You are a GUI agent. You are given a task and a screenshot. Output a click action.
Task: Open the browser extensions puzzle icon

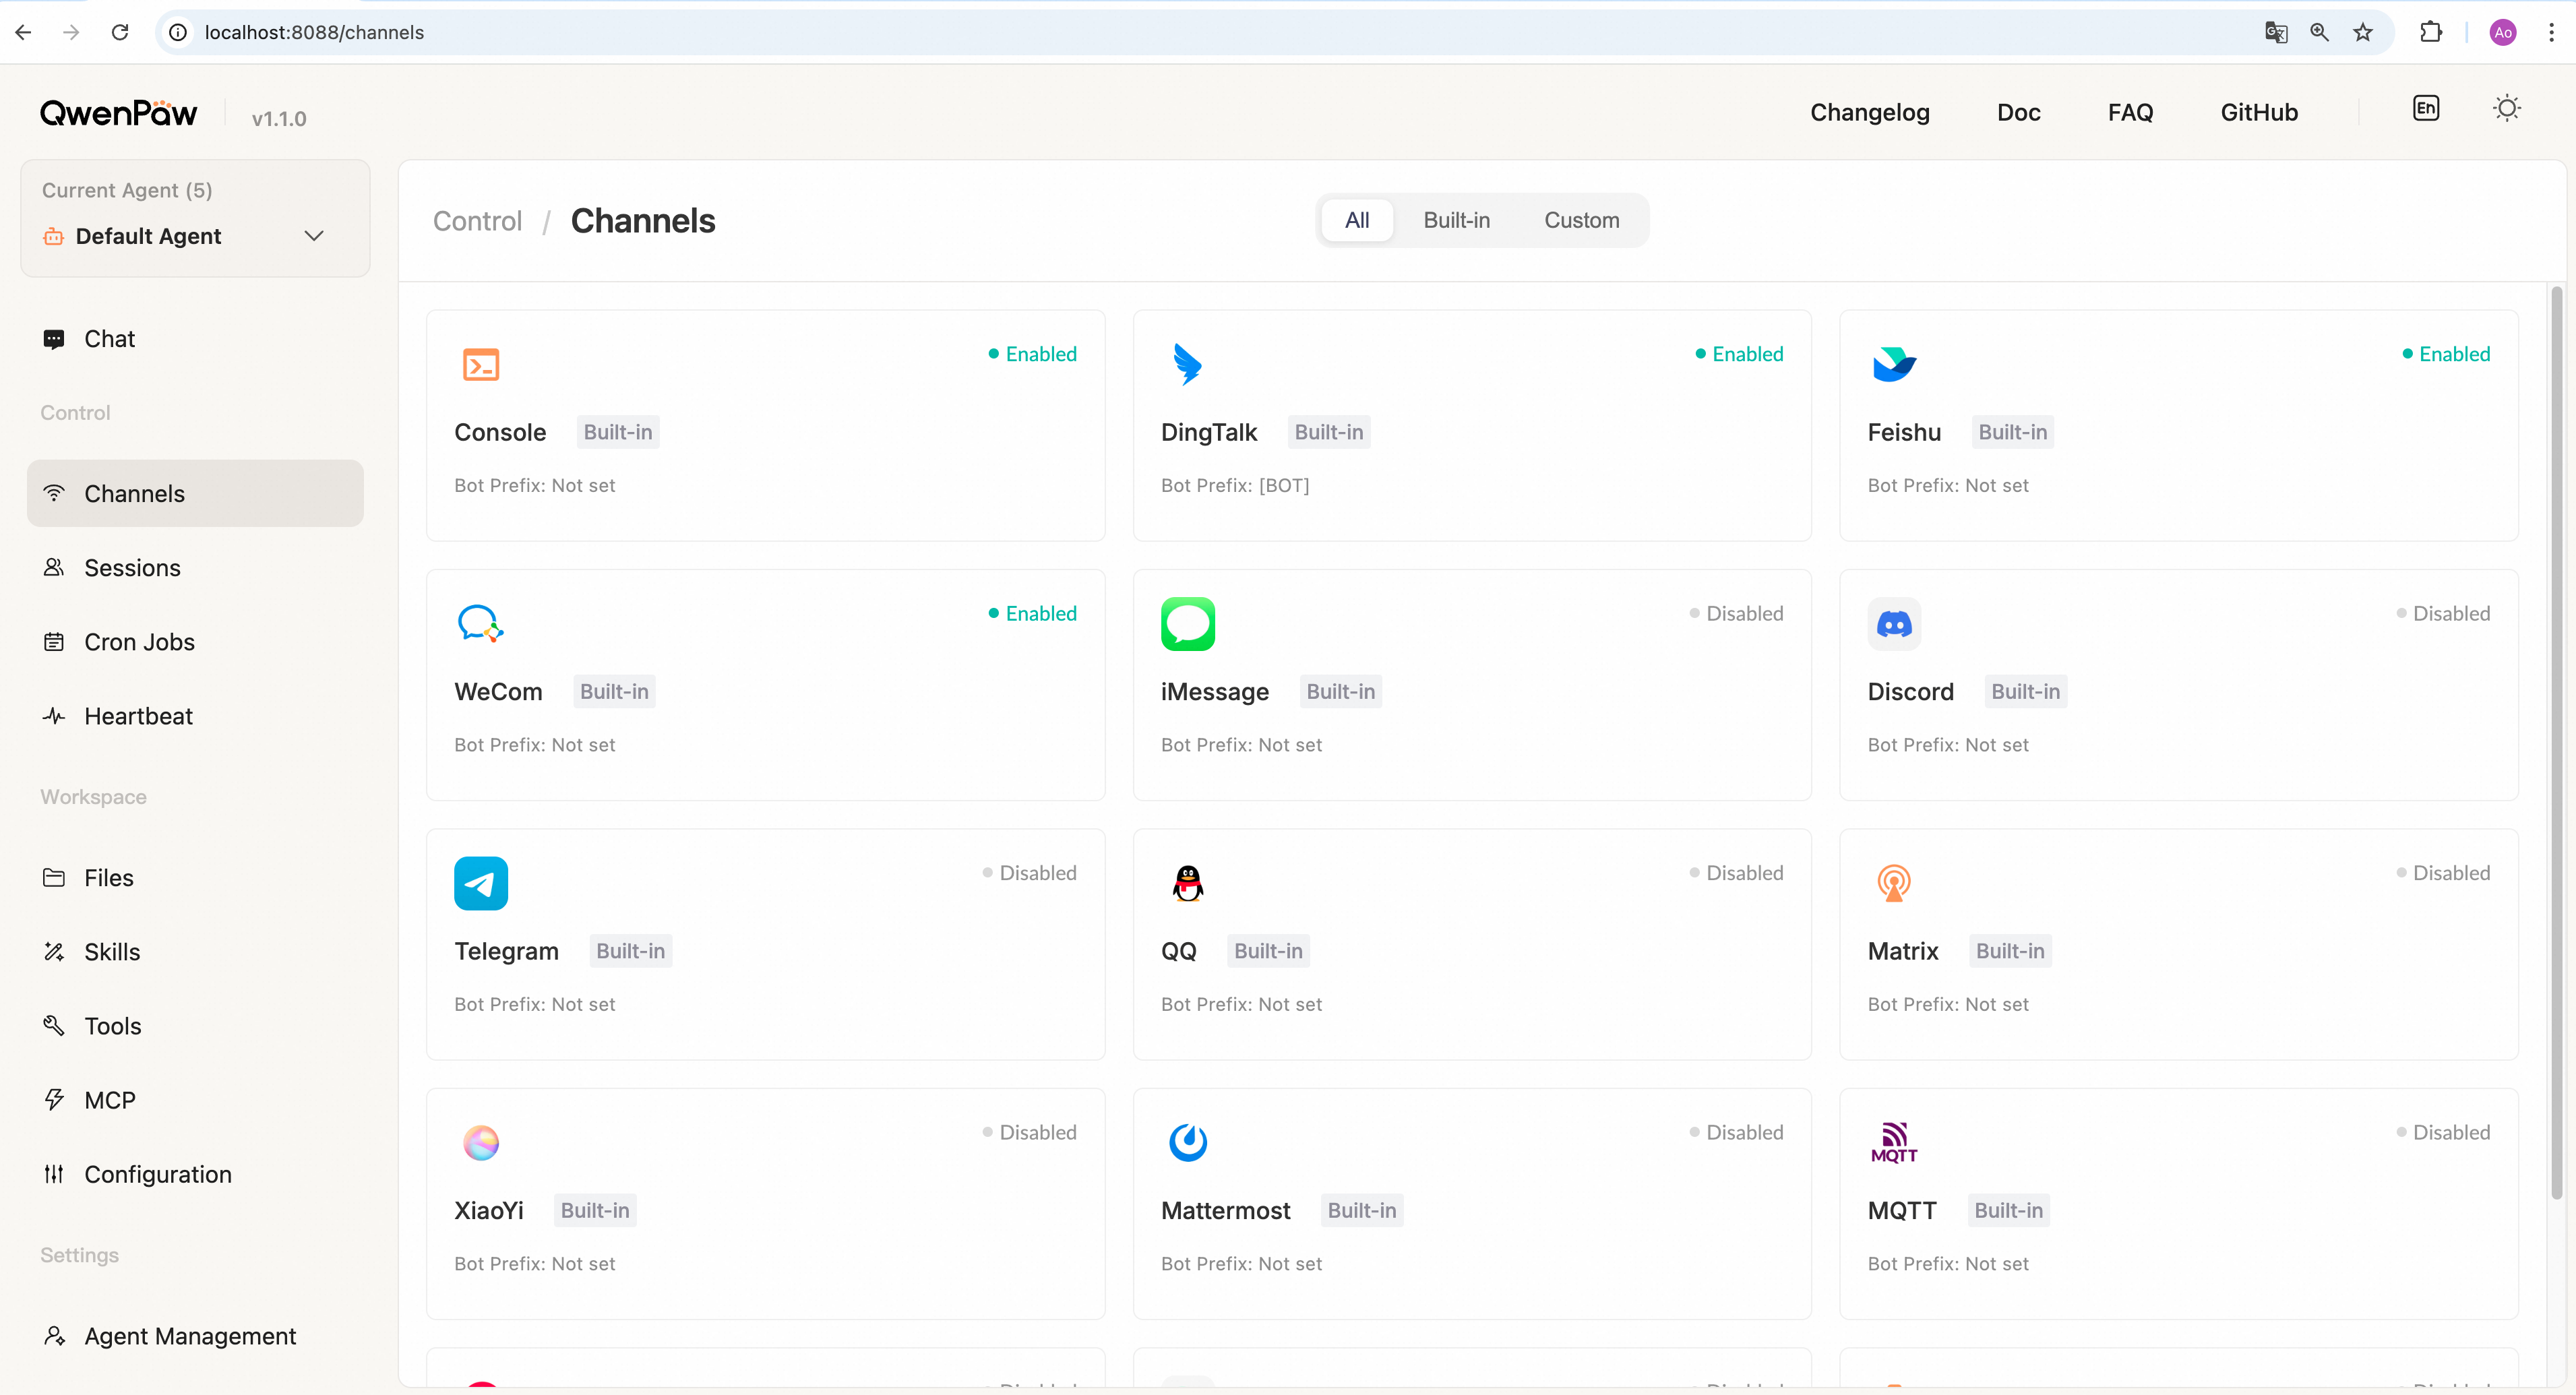click(2431, 32)
